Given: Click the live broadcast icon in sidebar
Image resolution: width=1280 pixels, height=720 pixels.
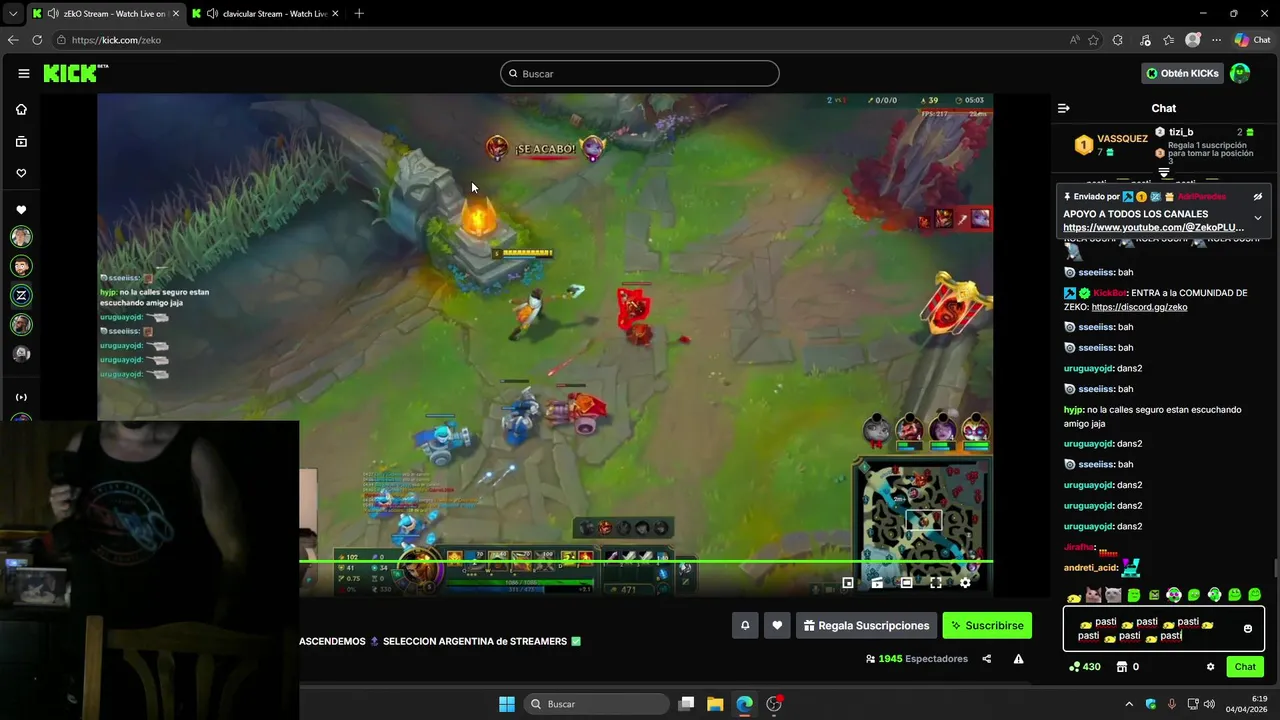Looking at the screenshot, I should coord(21,397).
